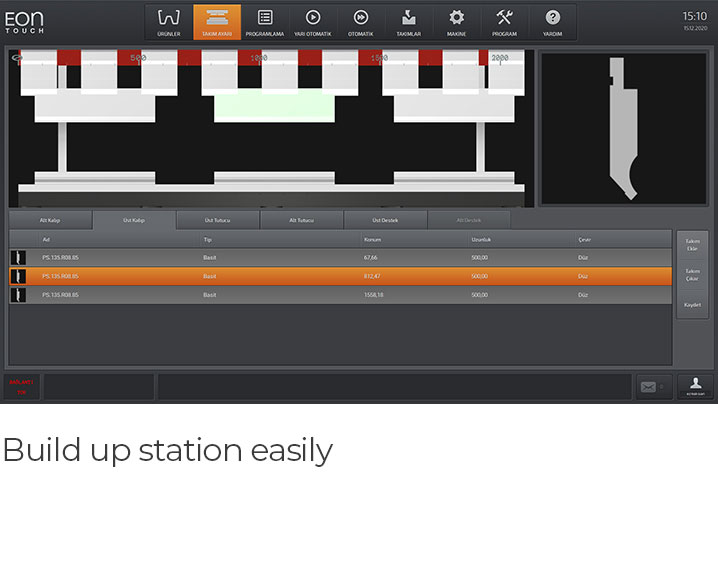Click punch thumbnail in row with Konum 1558,18
The height and width of the screenshot is (574, 718).
tap(18, 295)
